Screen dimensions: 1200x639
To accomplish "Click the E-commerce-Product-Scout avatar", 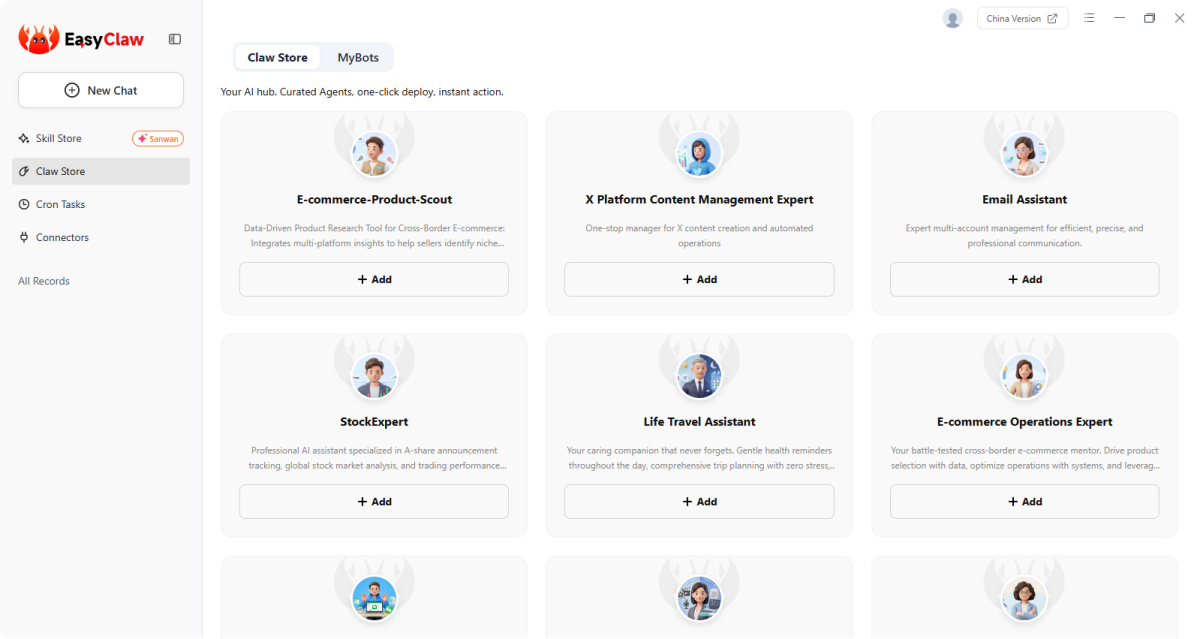I will 374,154.
